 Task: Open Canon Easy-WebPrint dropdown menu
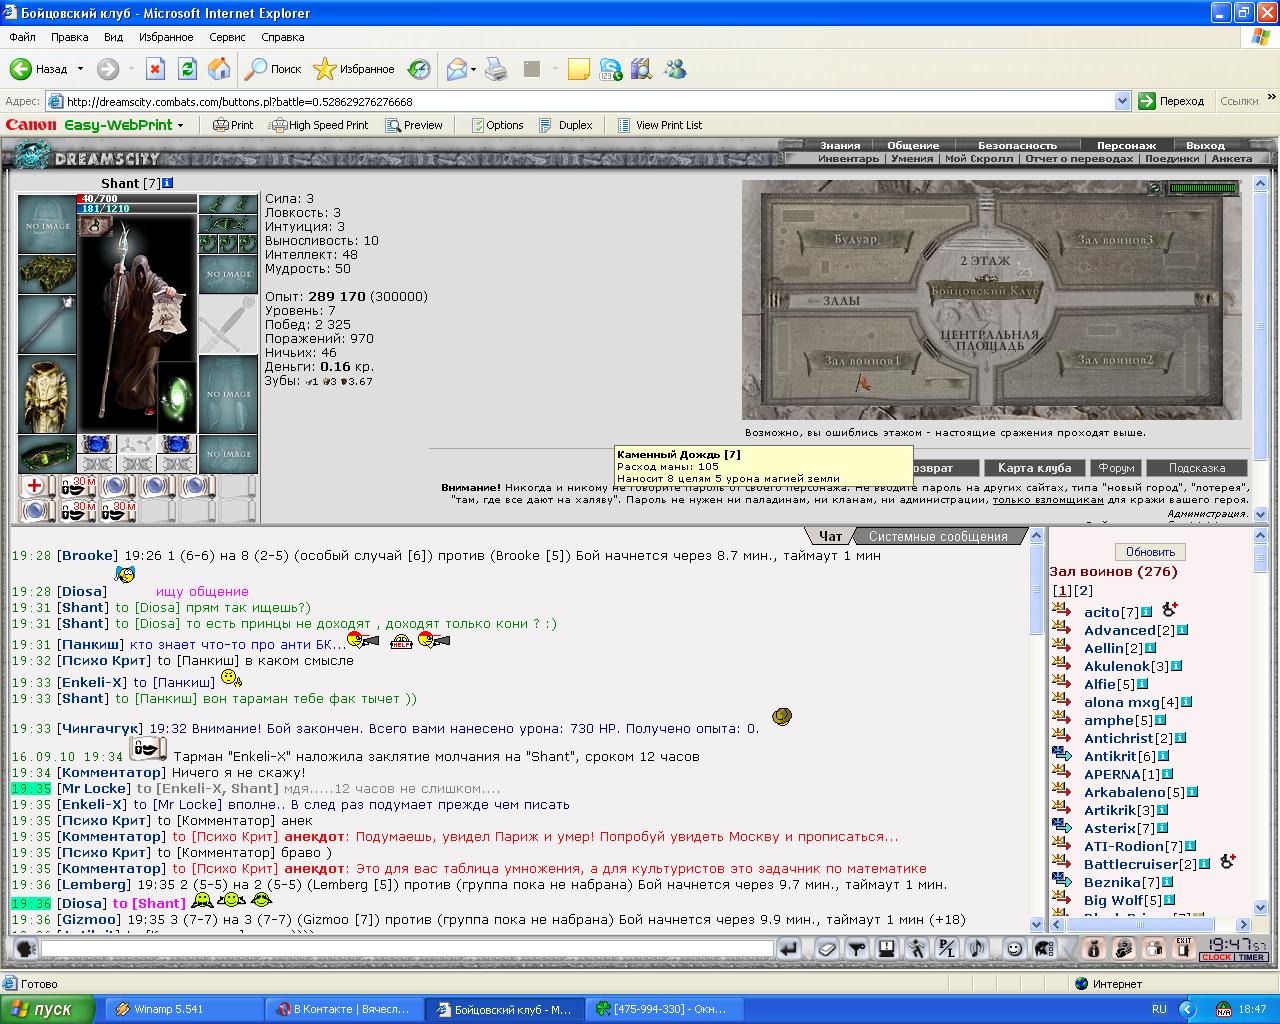[180, 125]
